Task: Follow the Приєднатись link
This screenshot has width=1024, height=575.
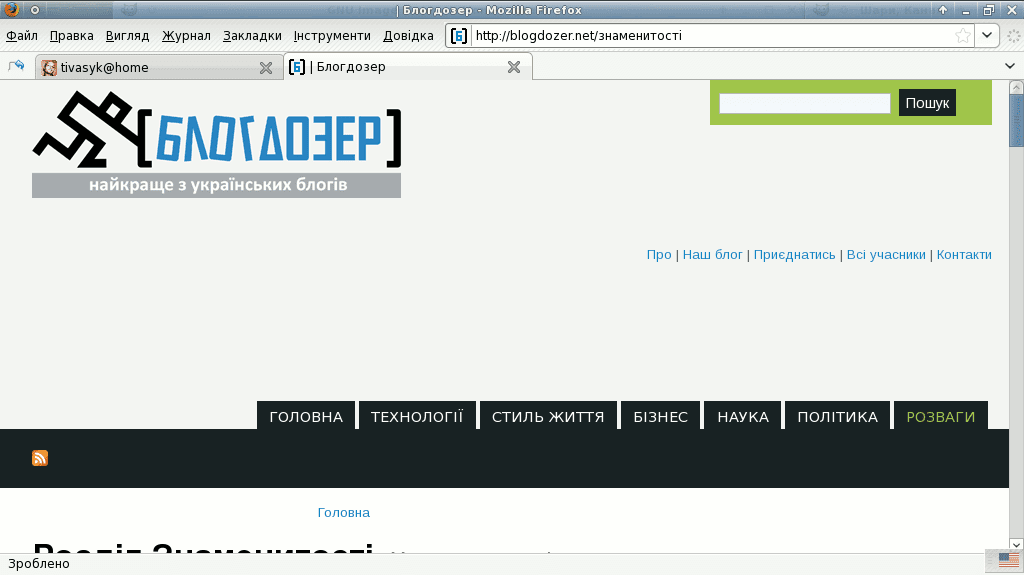Action: [794, 255]
